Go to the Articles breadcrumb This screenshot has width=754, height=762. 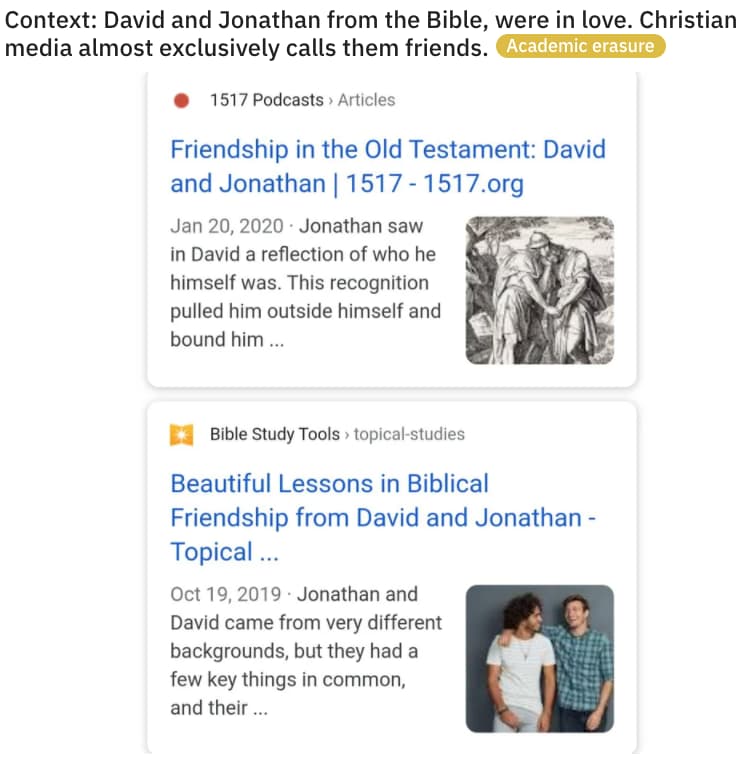(x=366, y=100)
